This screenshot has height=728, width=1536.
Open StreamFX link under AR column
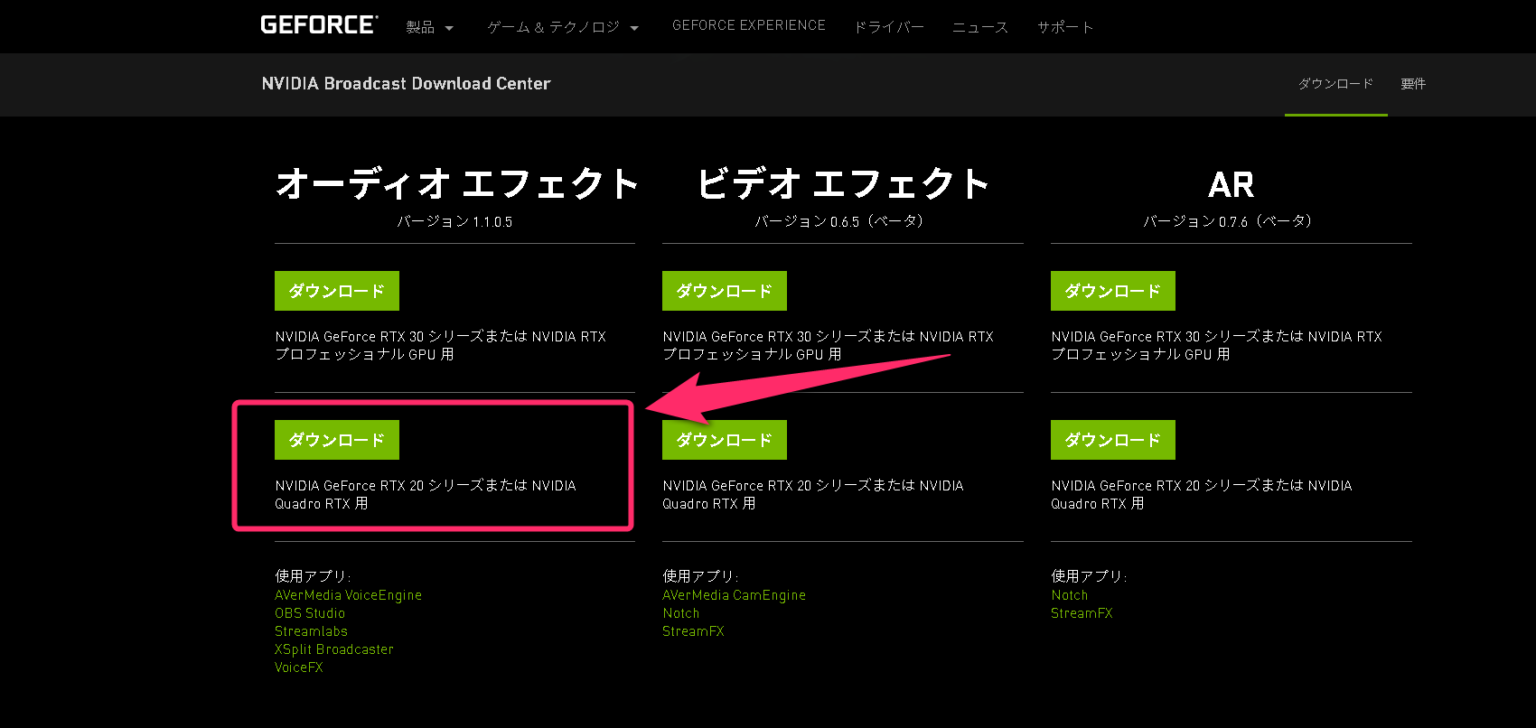click(x=1082, y=613)
